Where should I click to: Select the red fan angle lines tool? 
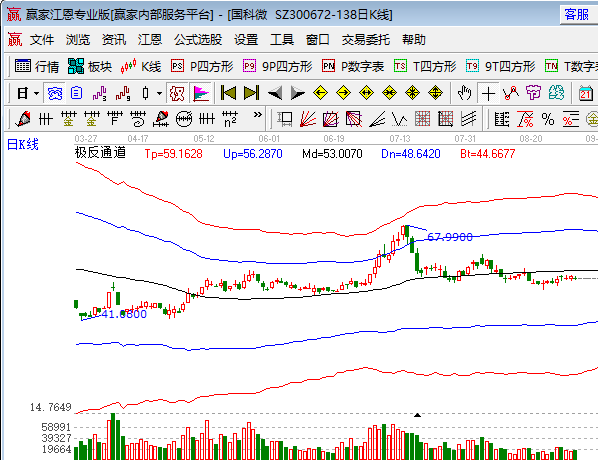(x=308, y=119)
